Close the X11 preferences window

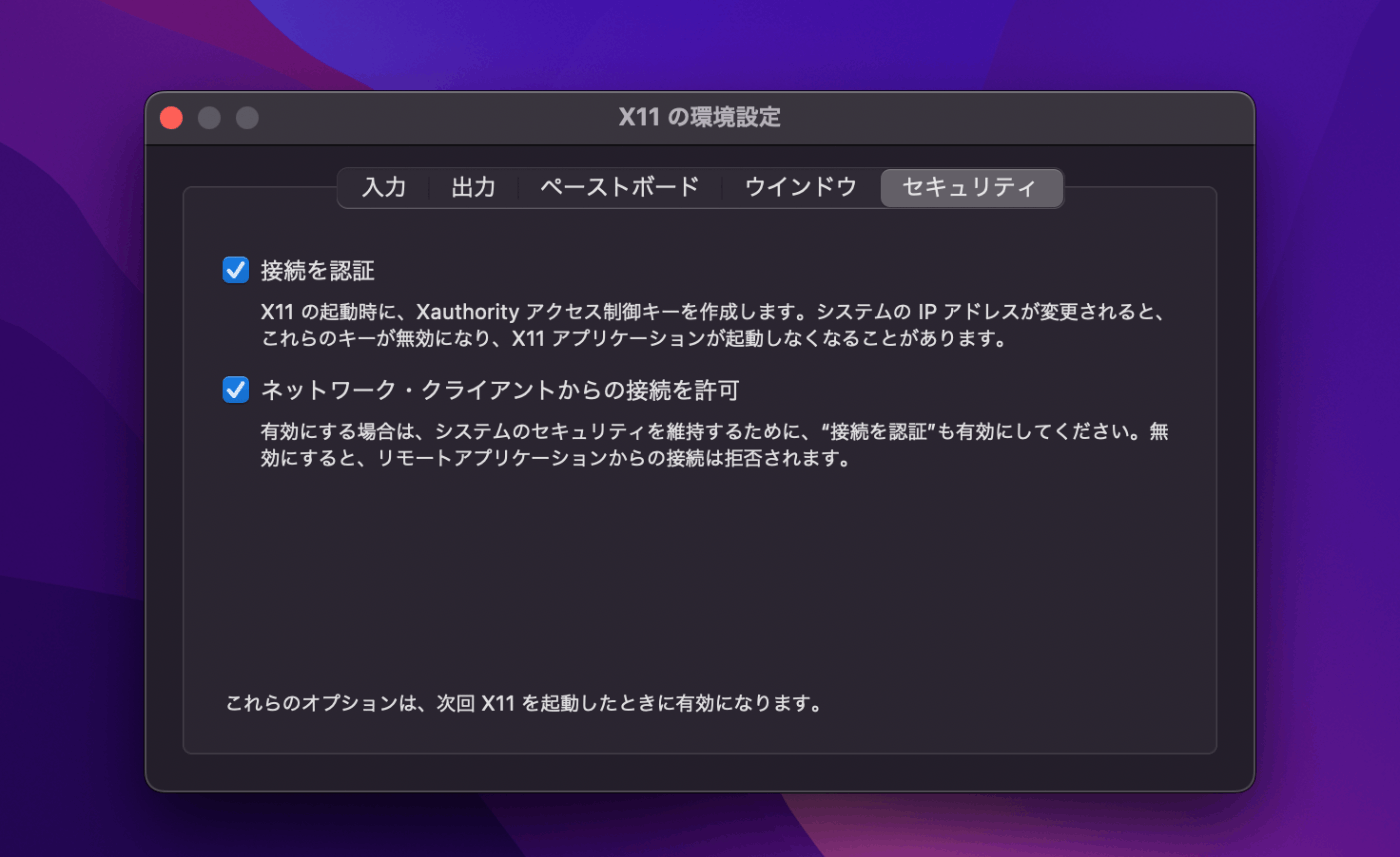click(x=172, y=118)
